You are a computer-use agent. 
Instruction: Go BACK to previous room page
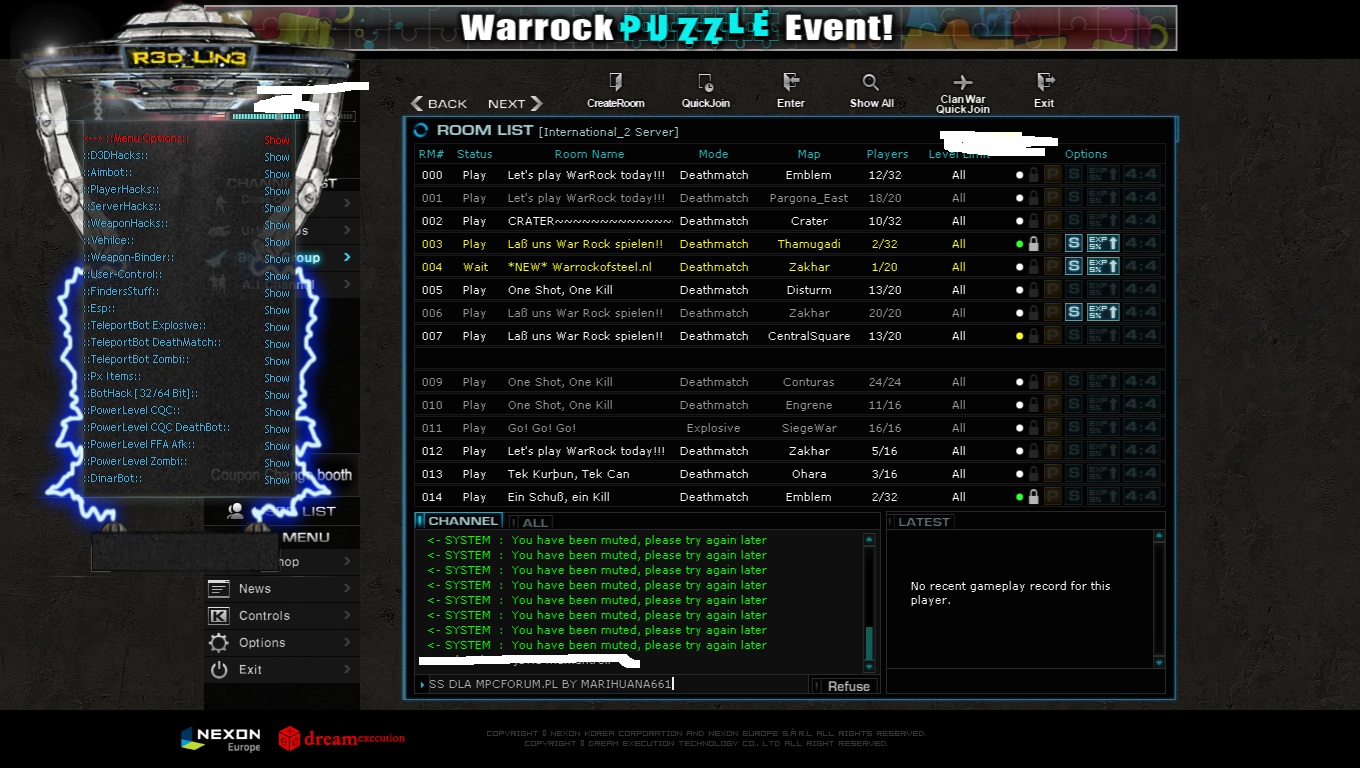[x=439, y=103]
